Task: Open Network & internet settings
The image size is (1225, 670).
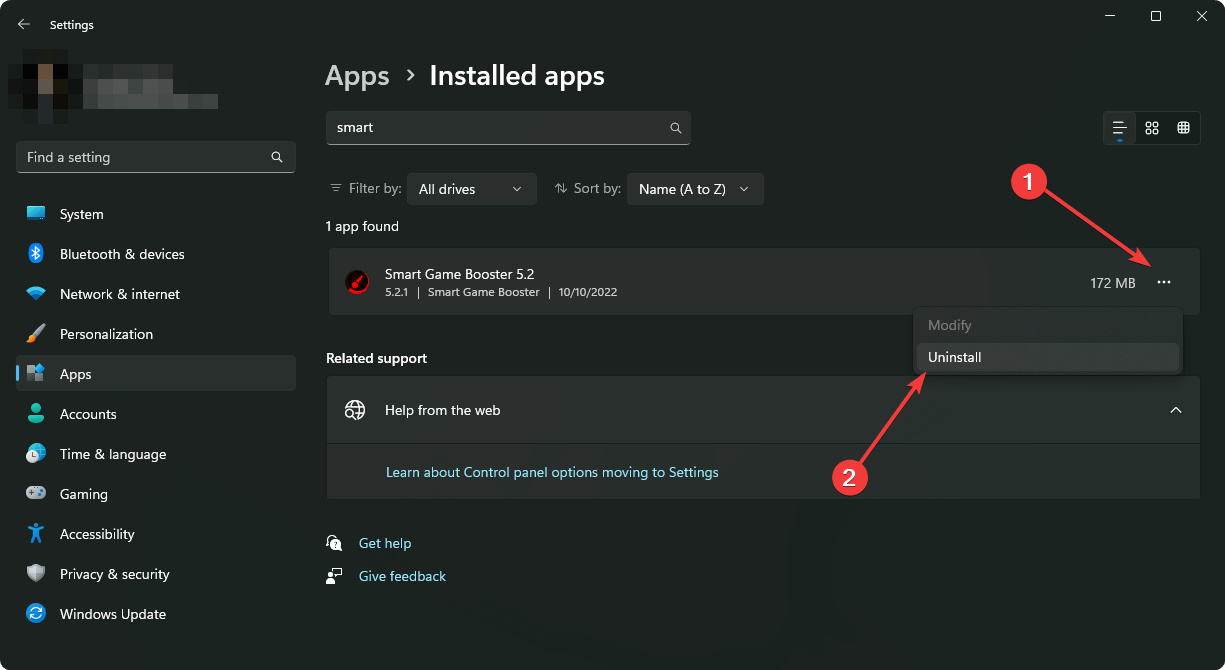Action: [120, 294]
